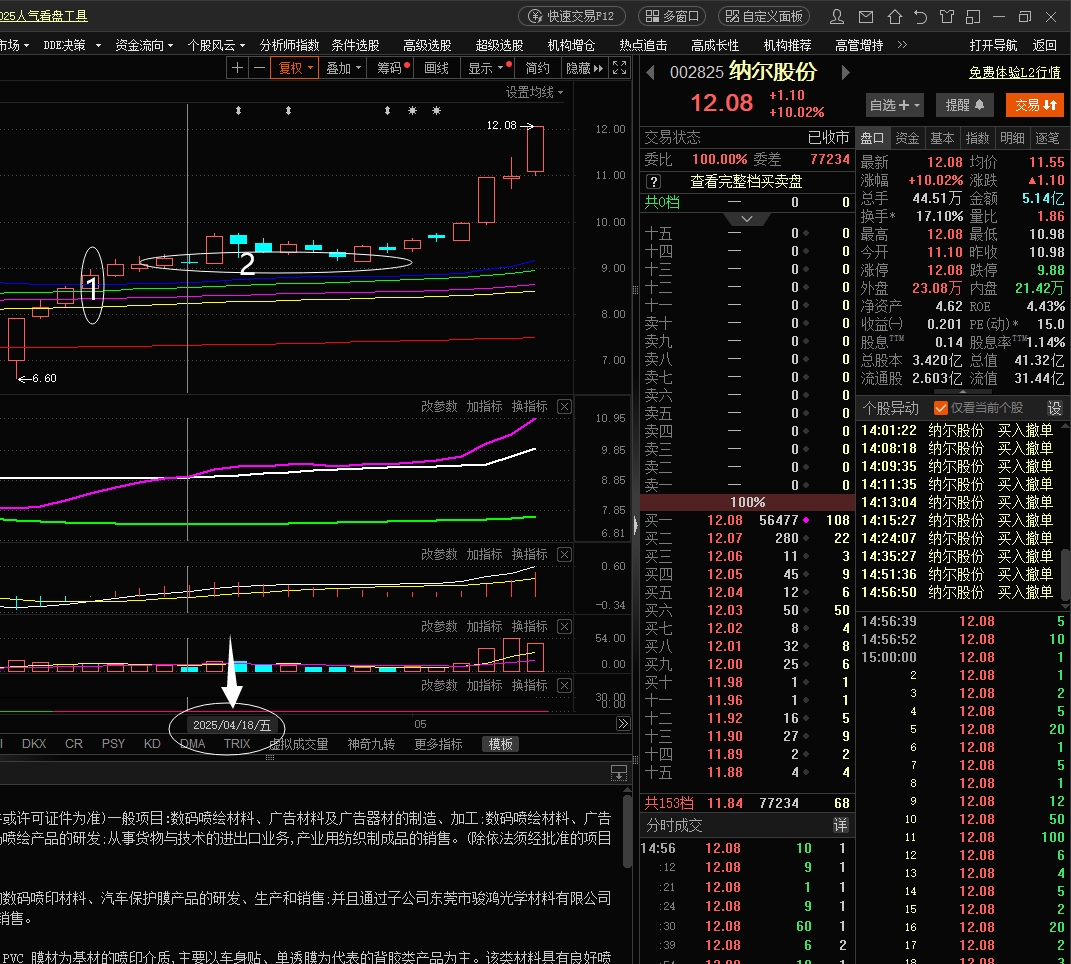Click the orange 交易 trade button
Image resolution: width=1071 pixels, height=964 pixels.
(1035, 105)
